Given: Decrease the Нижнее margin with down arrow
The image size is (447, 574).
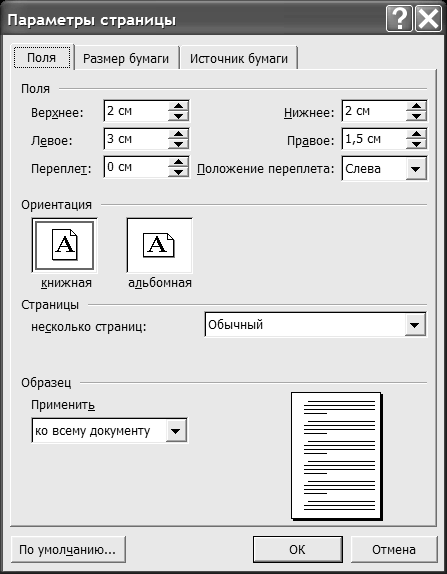Looking at the screenshot, I should pyautogui.click(x=416, y=116).
